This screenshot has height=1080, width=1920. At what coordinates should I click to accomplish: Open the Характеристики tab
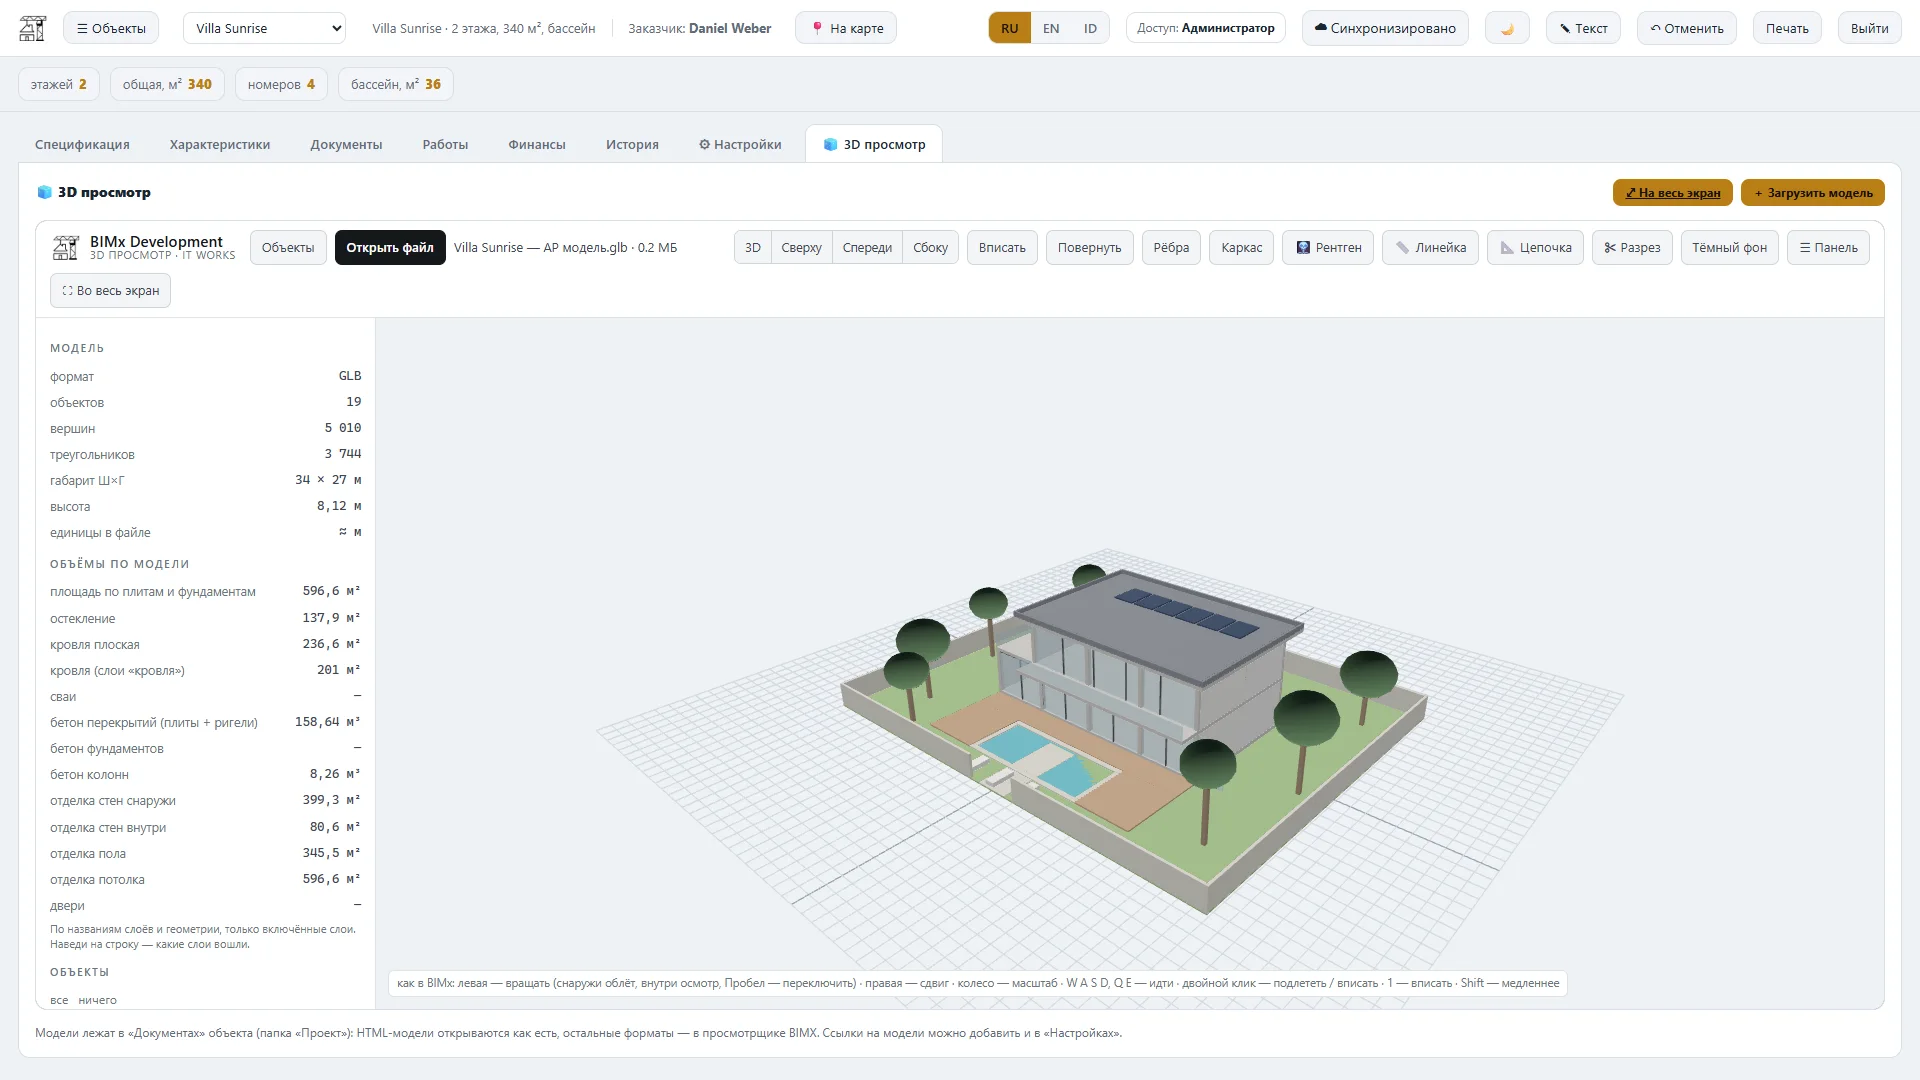220,144
